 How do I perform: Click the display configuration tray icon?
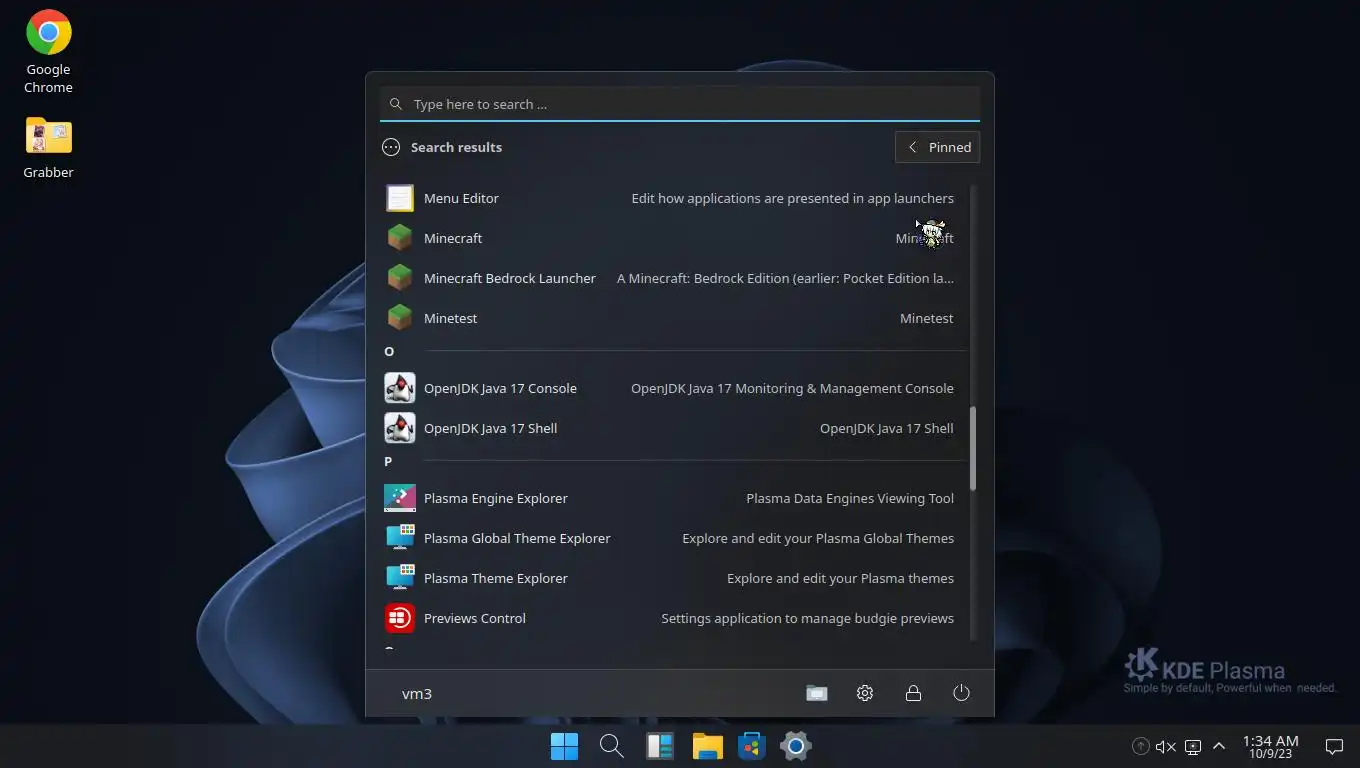coord(1192,747)
